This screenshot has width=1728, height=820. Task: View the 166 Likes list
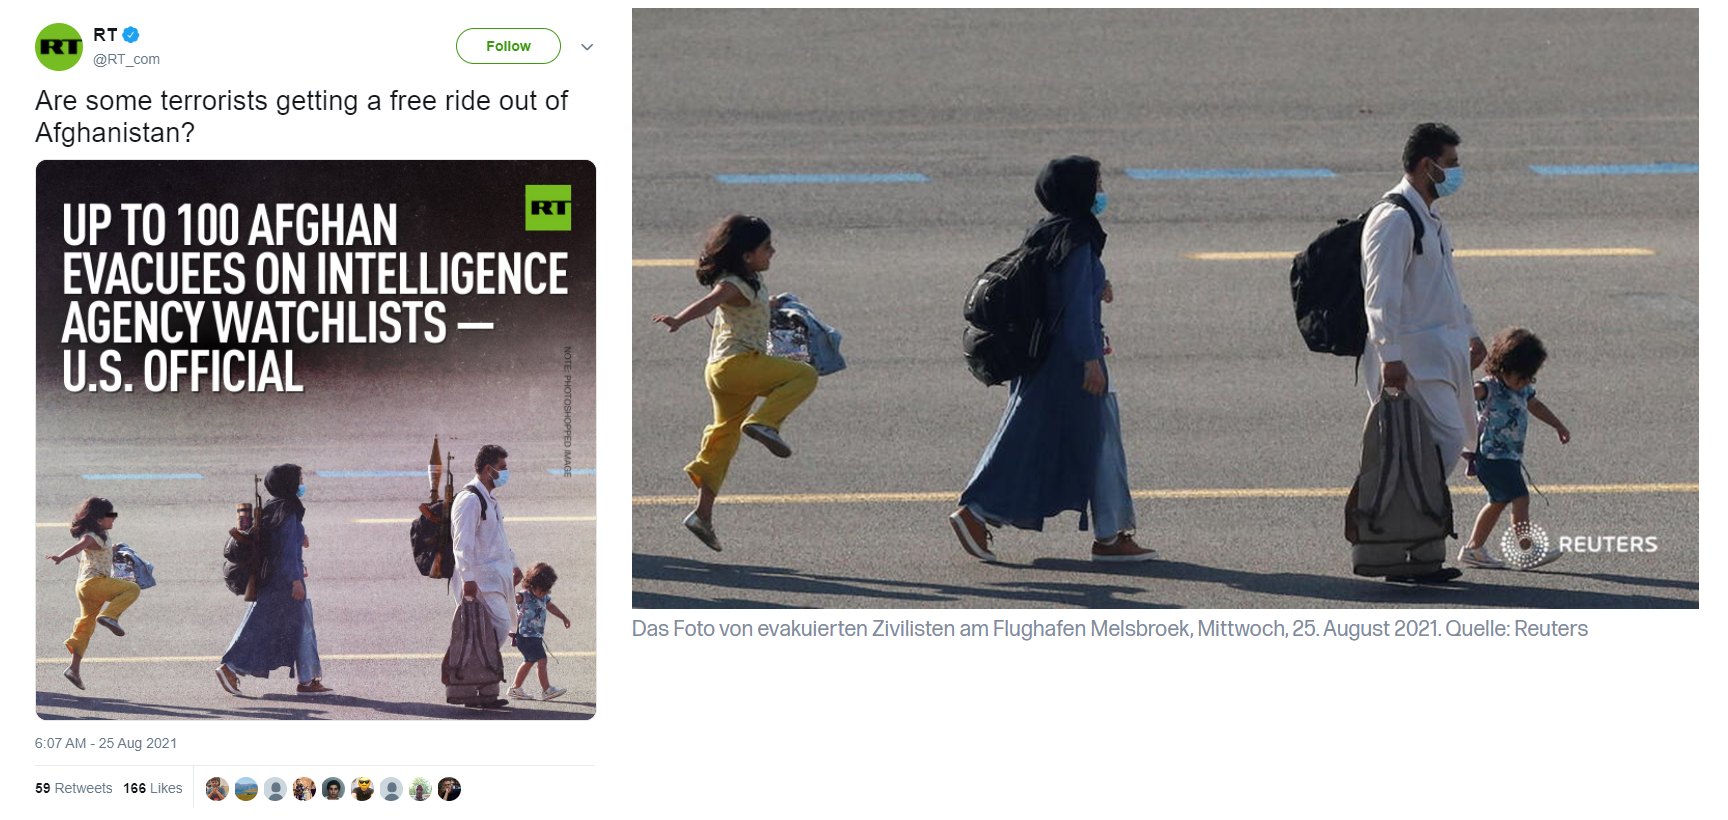pos(153,788)
